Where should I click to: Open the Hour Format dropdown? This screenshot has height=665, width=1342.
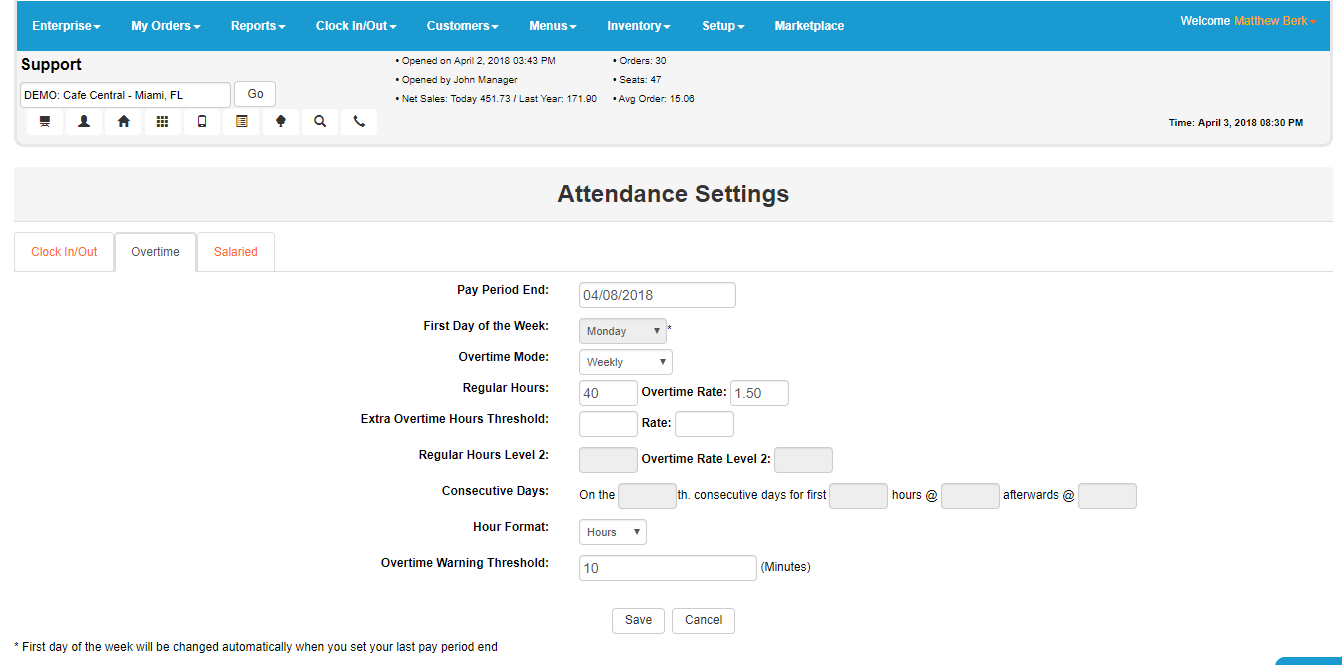coord(613,532)
